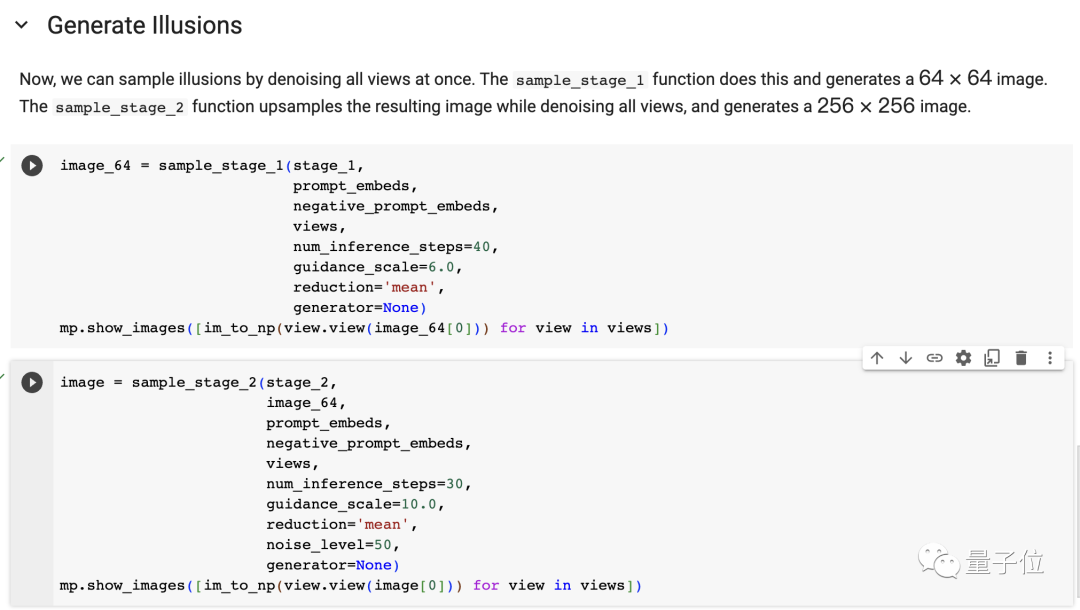The image size is (1080, 610).
Task: Mirror cell in tab icon
Action: [x=992, y=358]
